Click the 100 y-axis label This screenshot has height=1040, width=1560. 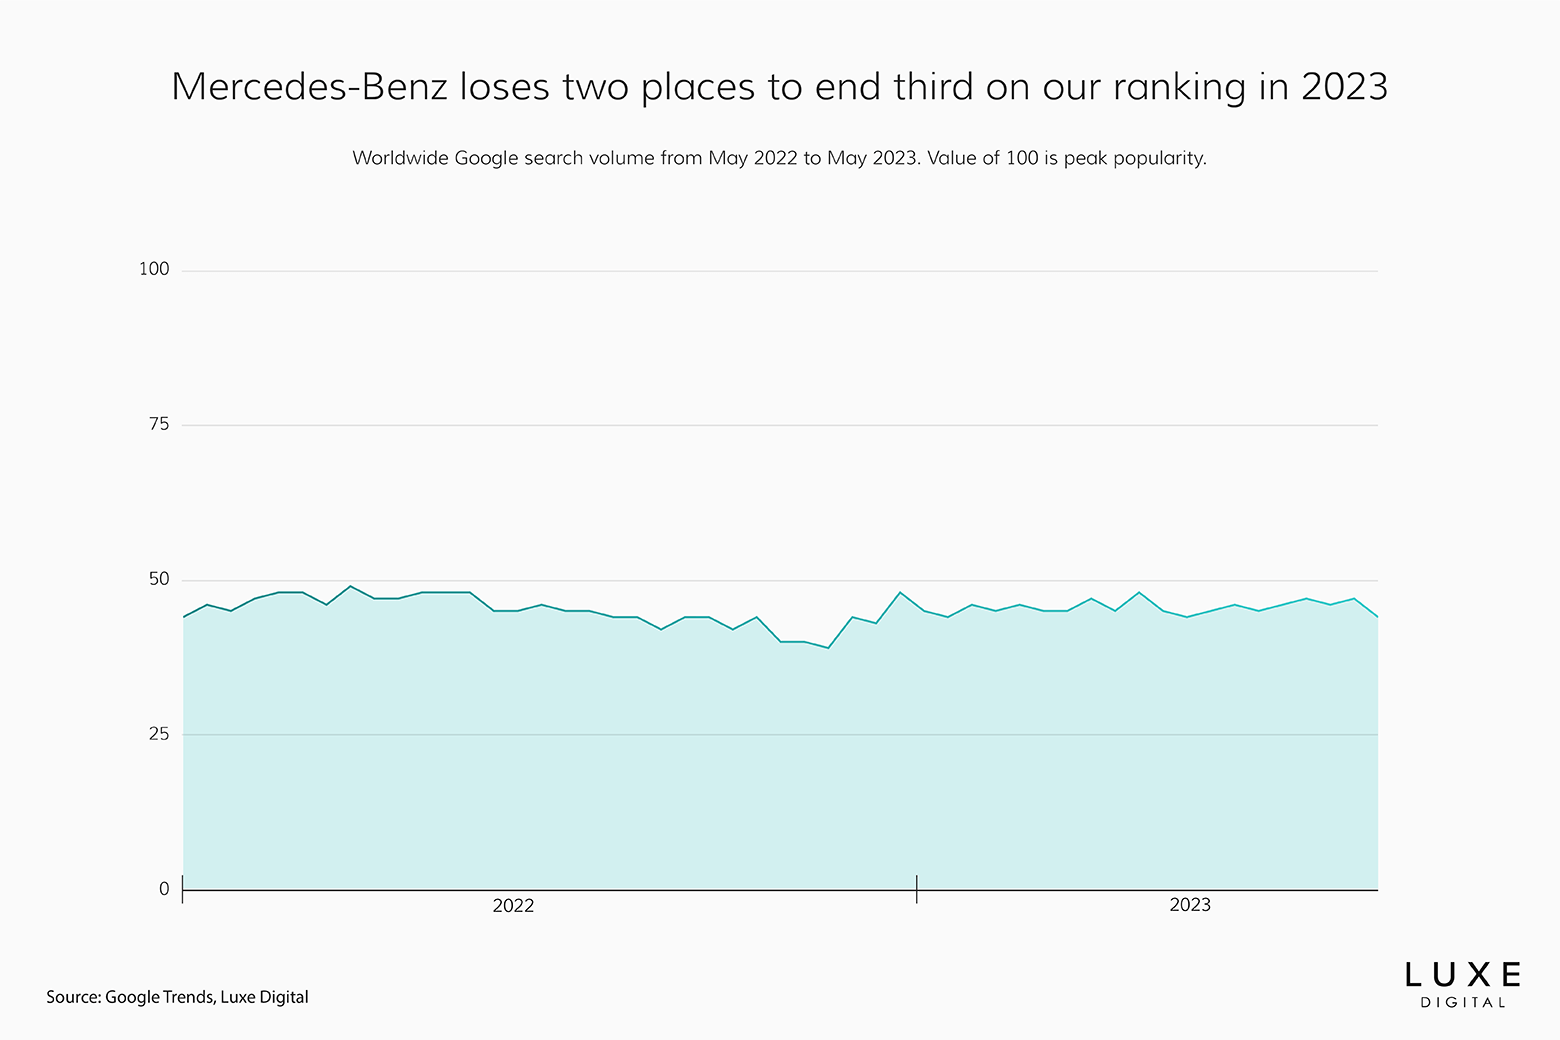(154, 269)
